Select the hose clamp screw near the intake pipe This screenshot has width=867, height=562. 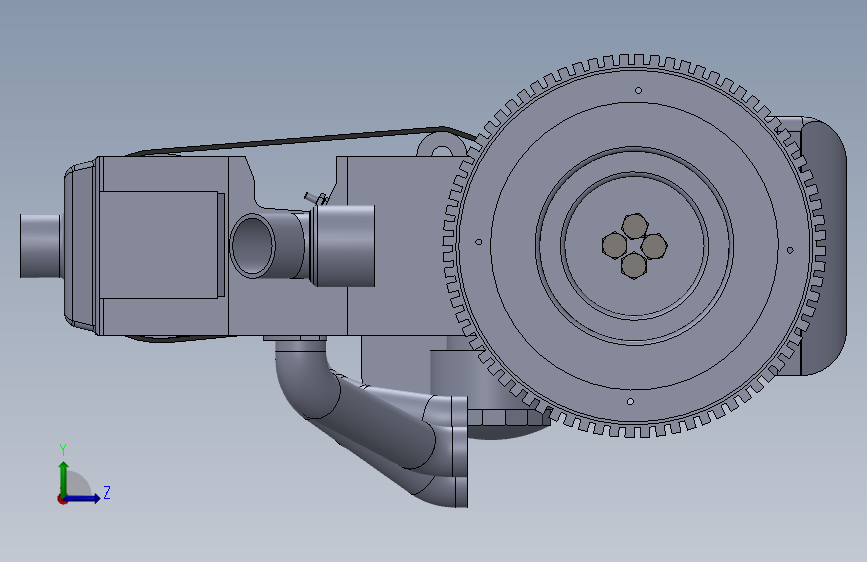(x=315, y=197)
